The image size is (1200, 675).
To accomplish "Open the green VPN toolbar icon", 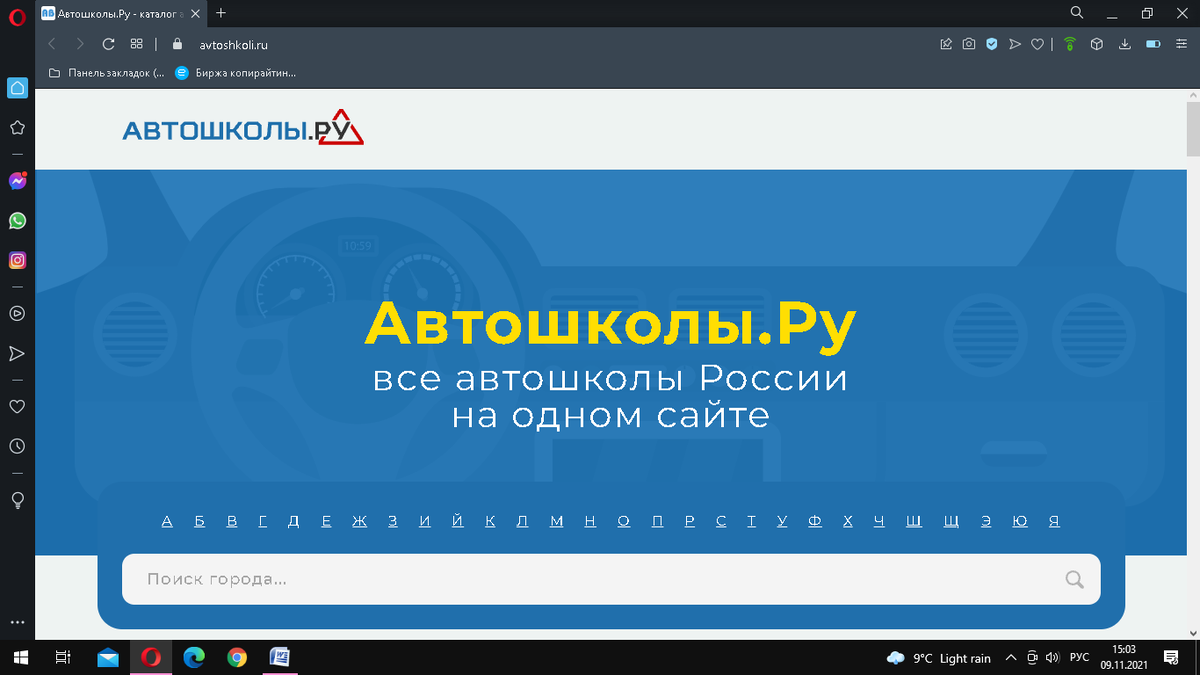I will pos(1070,44).
